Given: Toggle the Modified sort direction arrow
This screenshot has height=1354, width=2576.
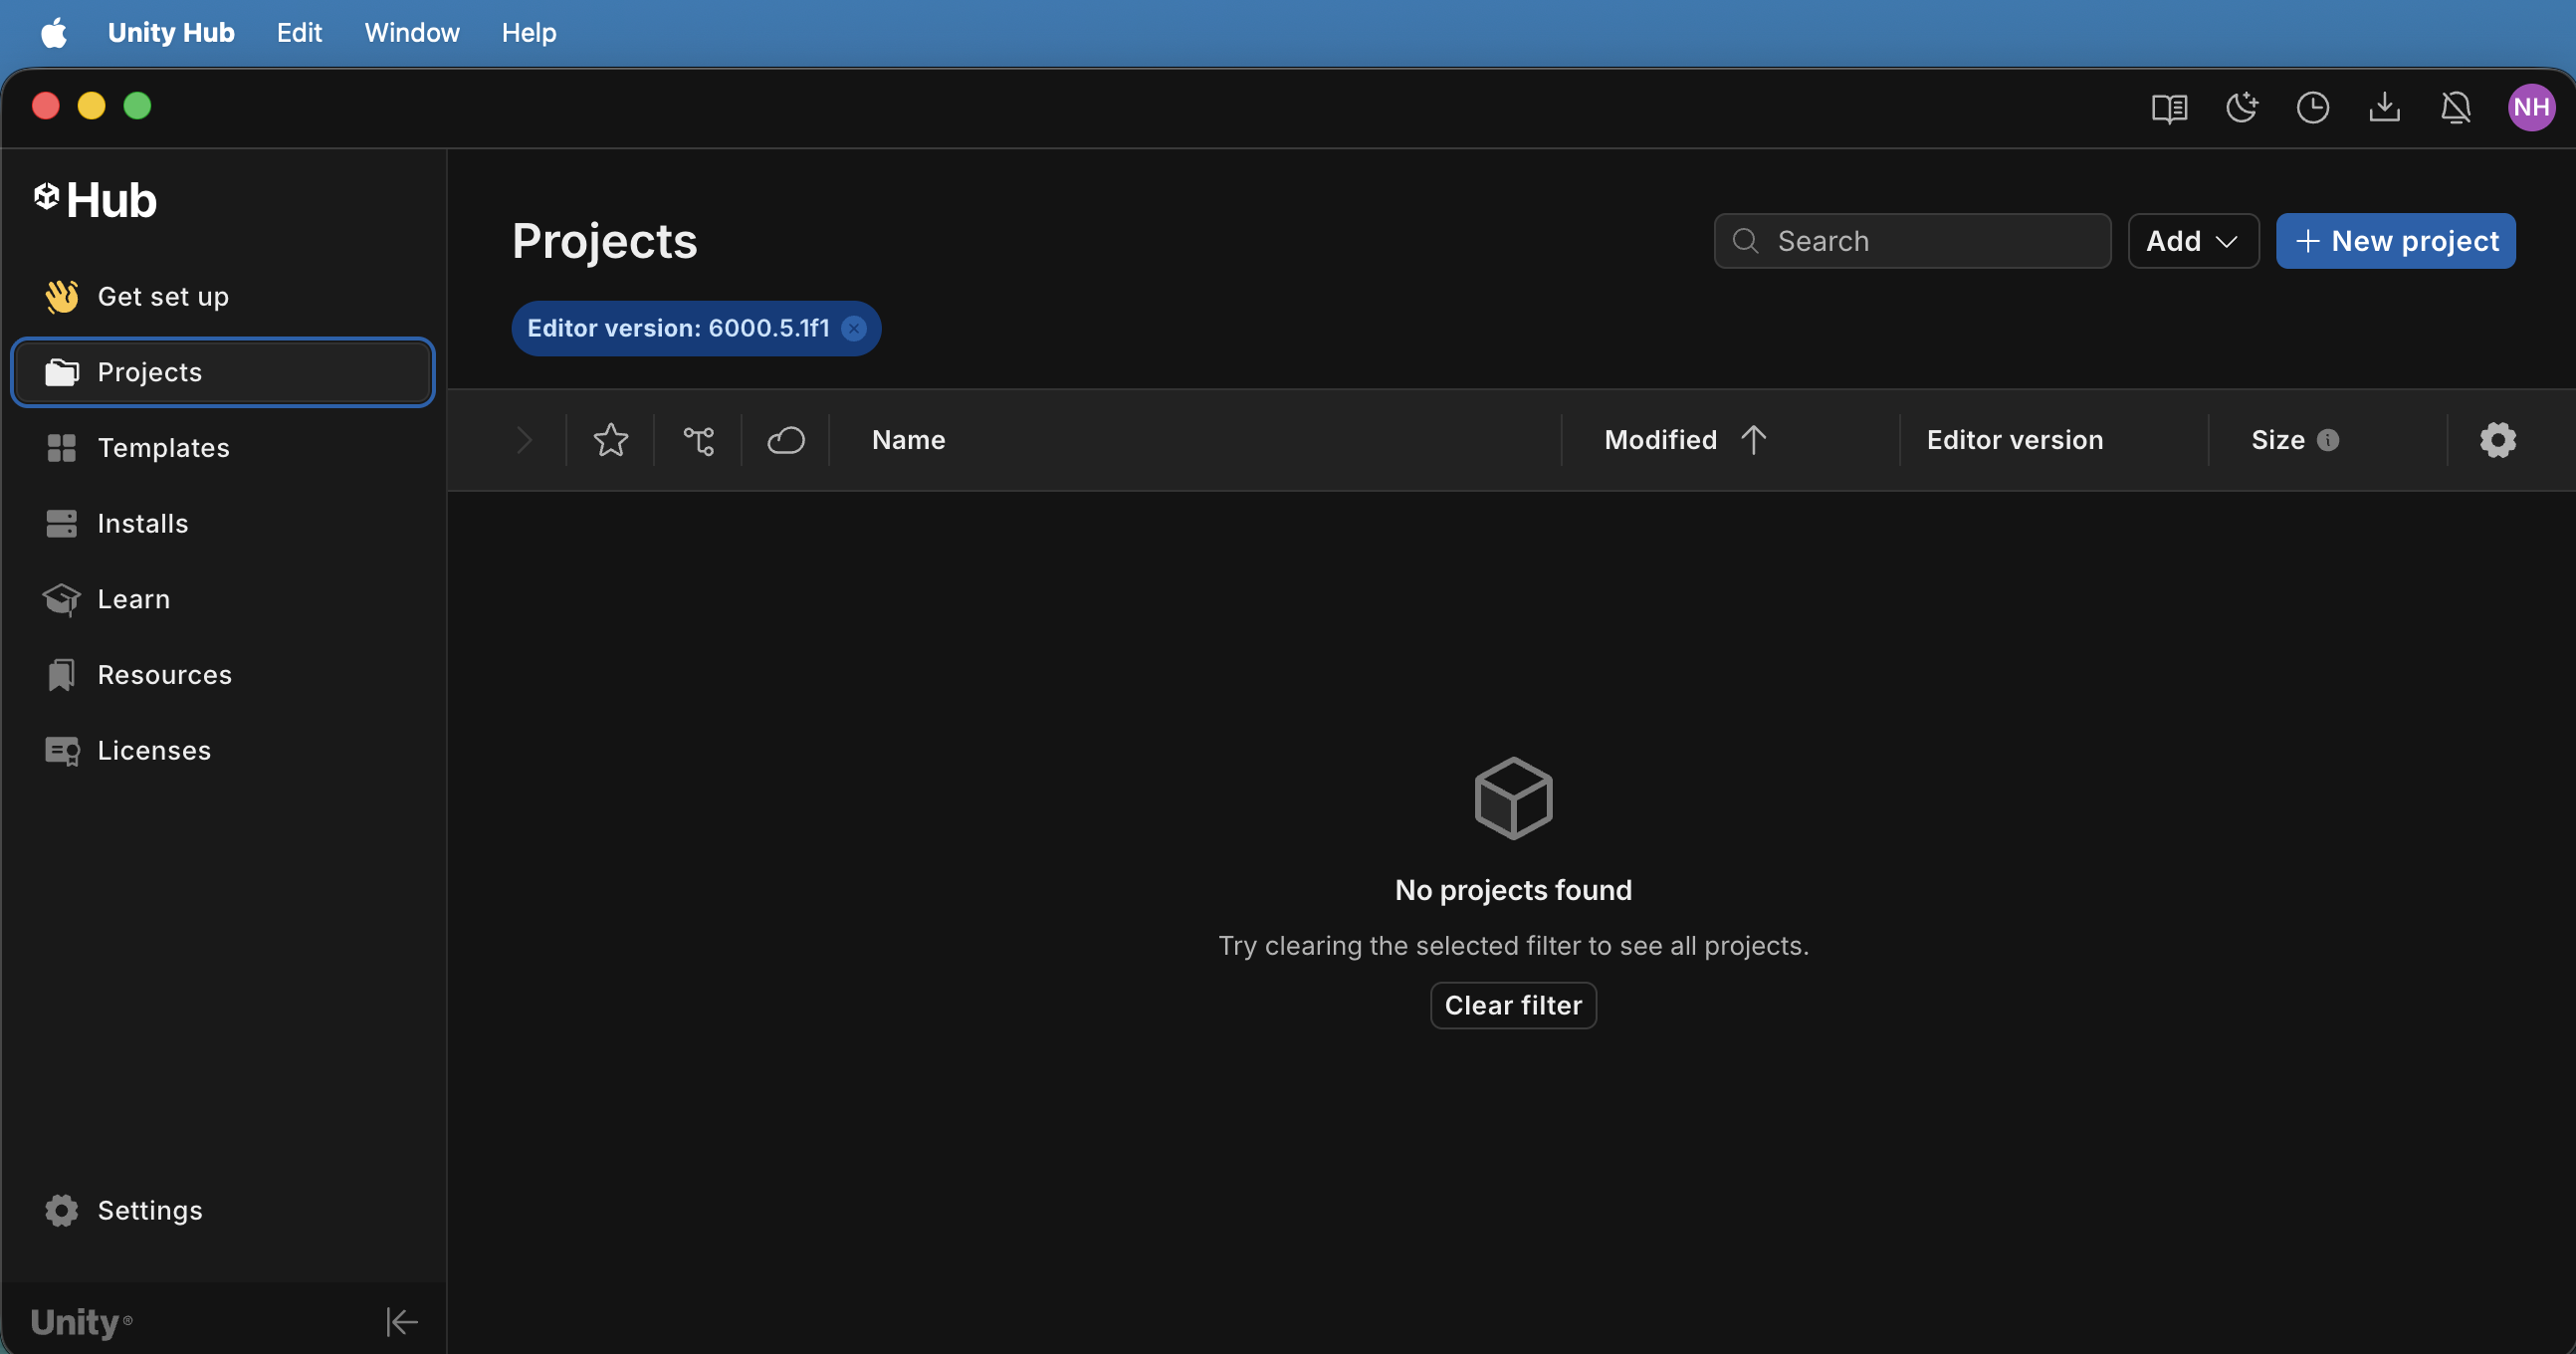Looking at the screenshot, I should point(1753,440).
